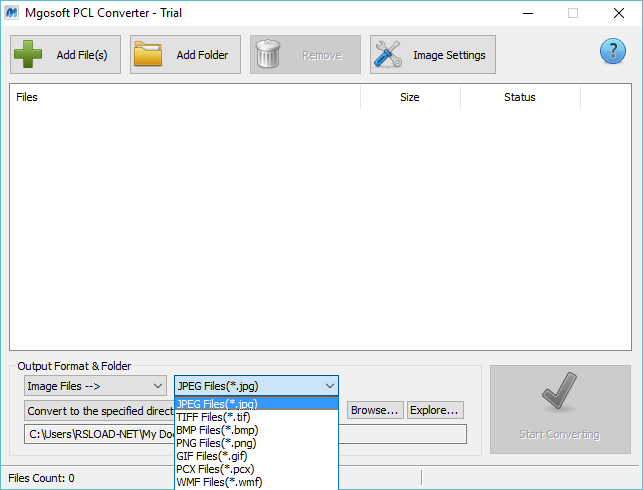Select PCX Files(*.pcx) in the list
The height and width of the screenshot is (490, 643).
pyautogui.click(x=256, y=469)
